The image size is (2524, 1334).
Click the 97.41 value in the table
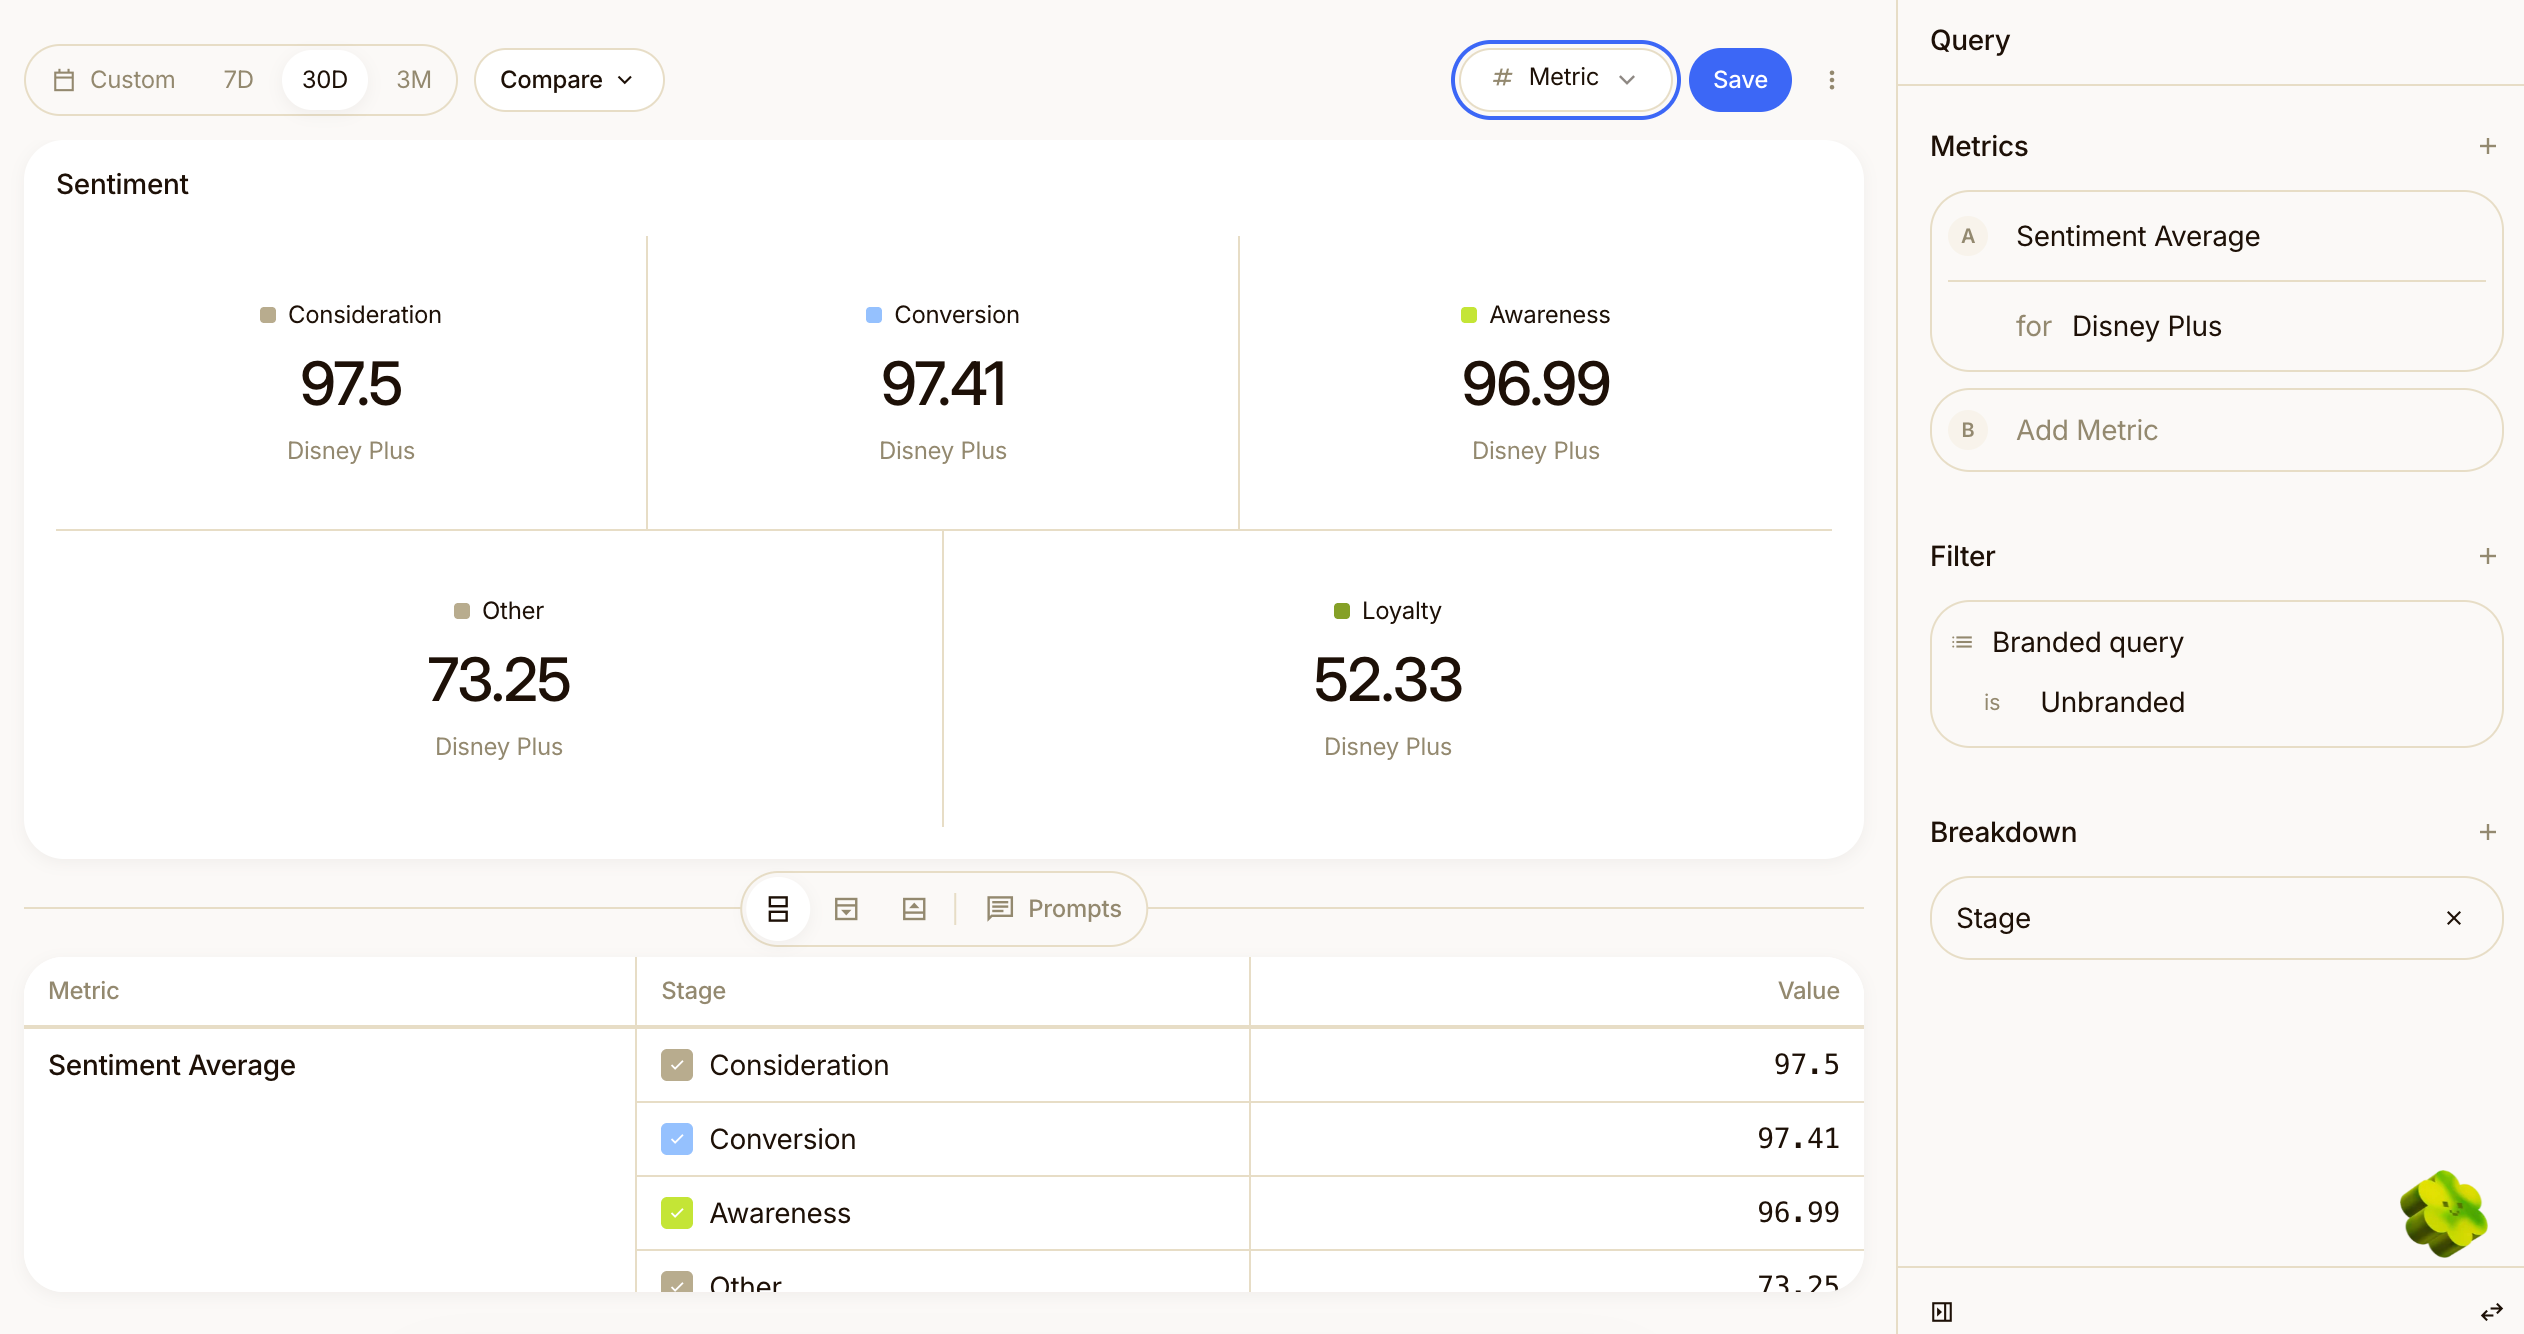click(1798, 1139)
